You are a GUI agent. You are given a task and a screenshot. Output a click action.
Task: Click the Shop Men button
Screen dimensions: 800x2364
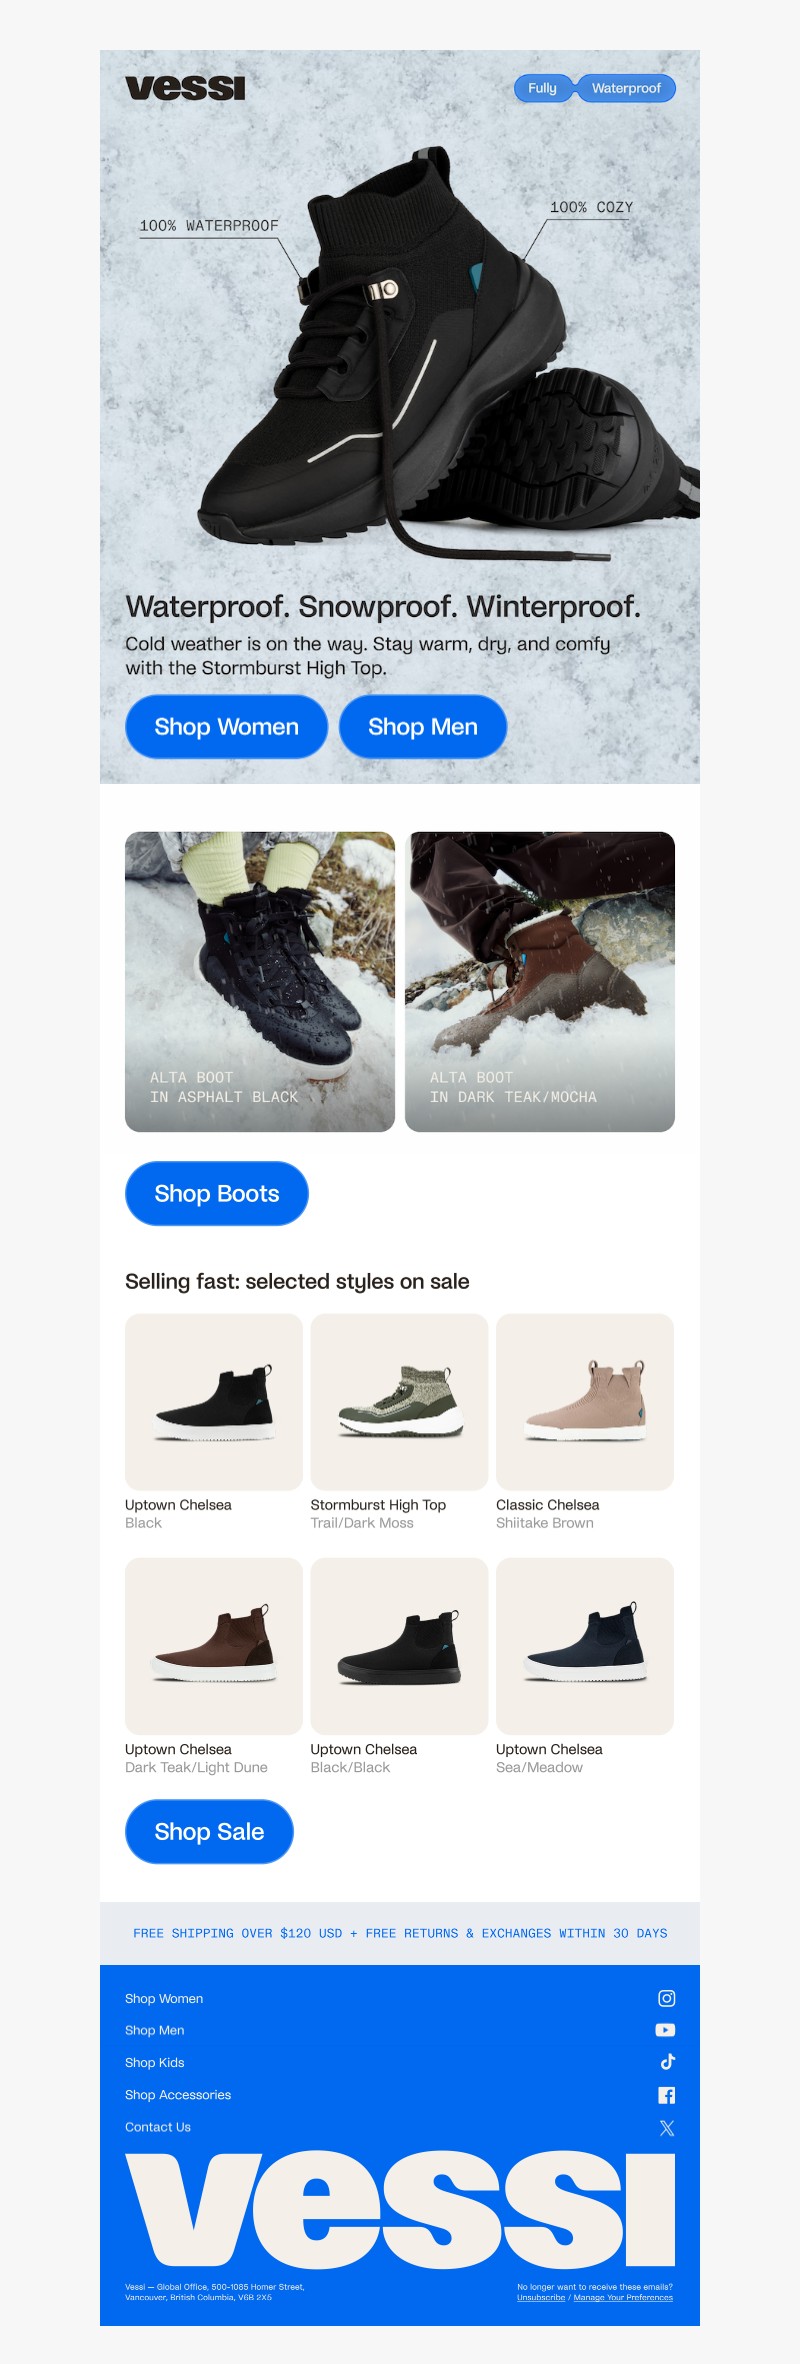pyautogui.click(x=422, y=727)
